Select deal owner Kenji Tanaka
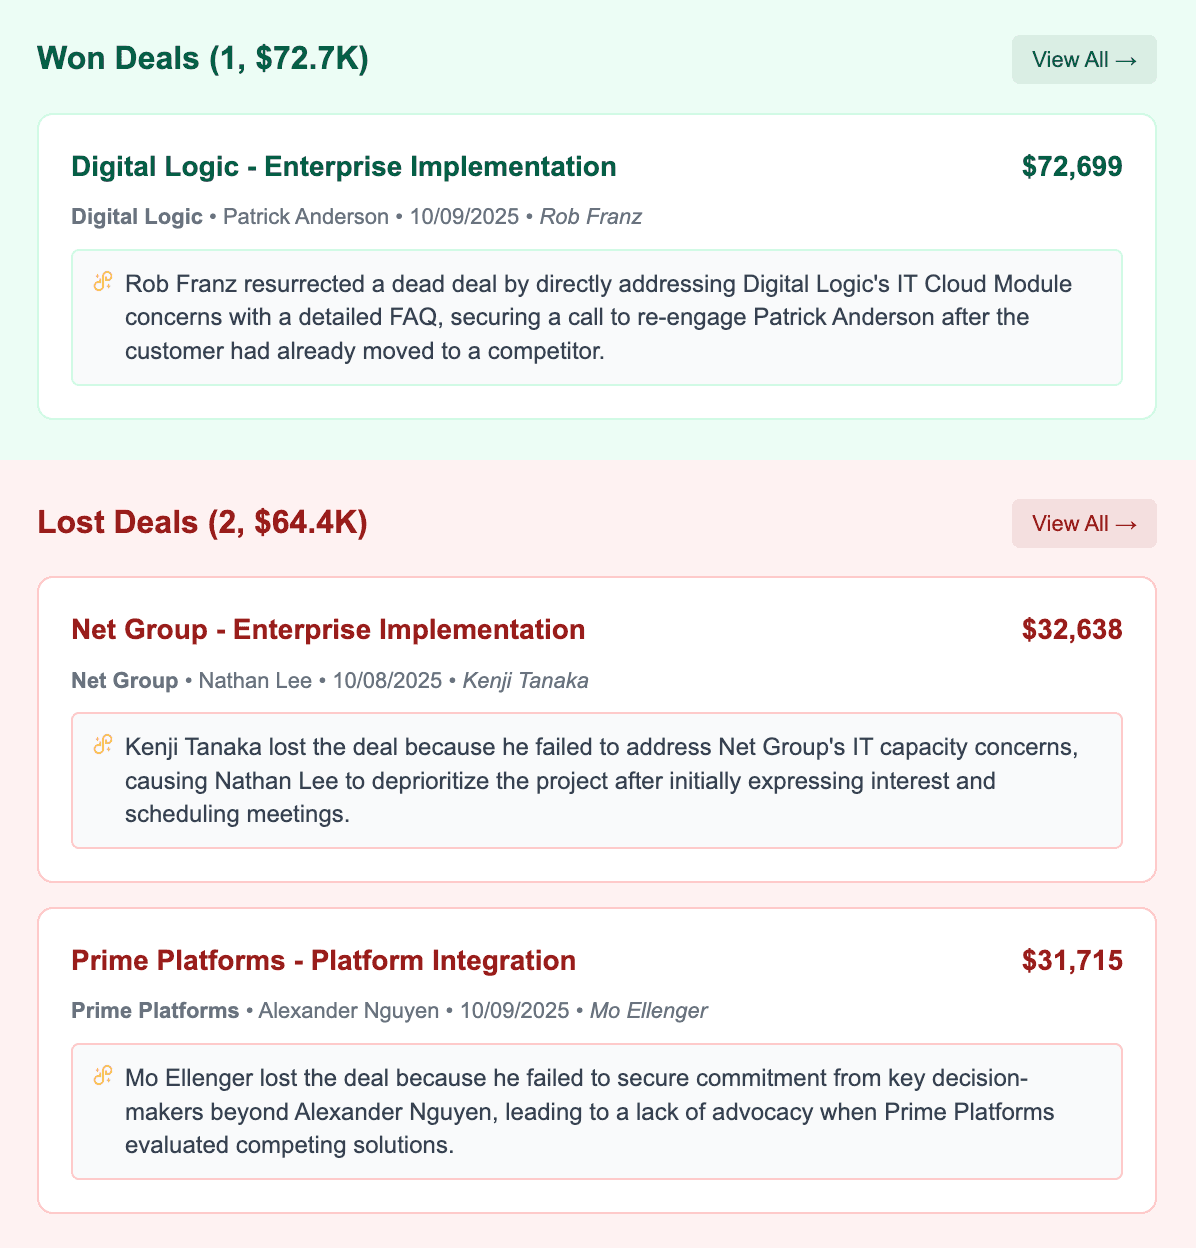The image size is (1196, 1248). pos(525,681)
